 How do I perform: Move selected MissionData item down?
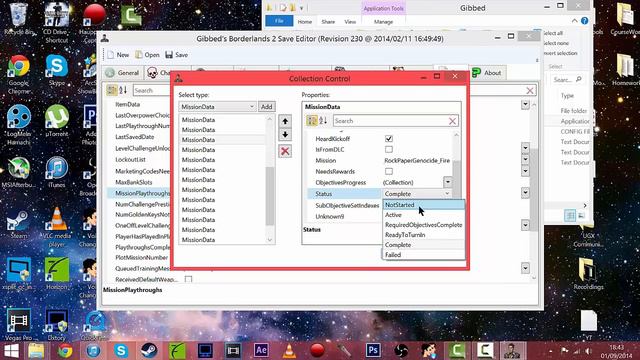click(x=285, y=135)
